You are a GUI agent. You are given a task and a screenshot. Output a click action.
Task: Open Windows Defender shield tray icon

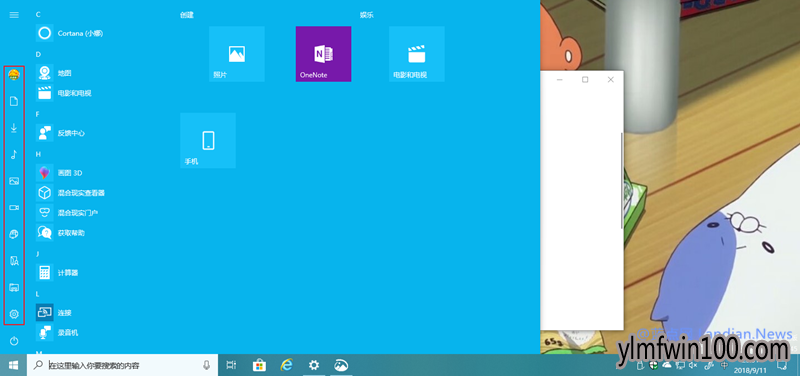tap(655, 365)
